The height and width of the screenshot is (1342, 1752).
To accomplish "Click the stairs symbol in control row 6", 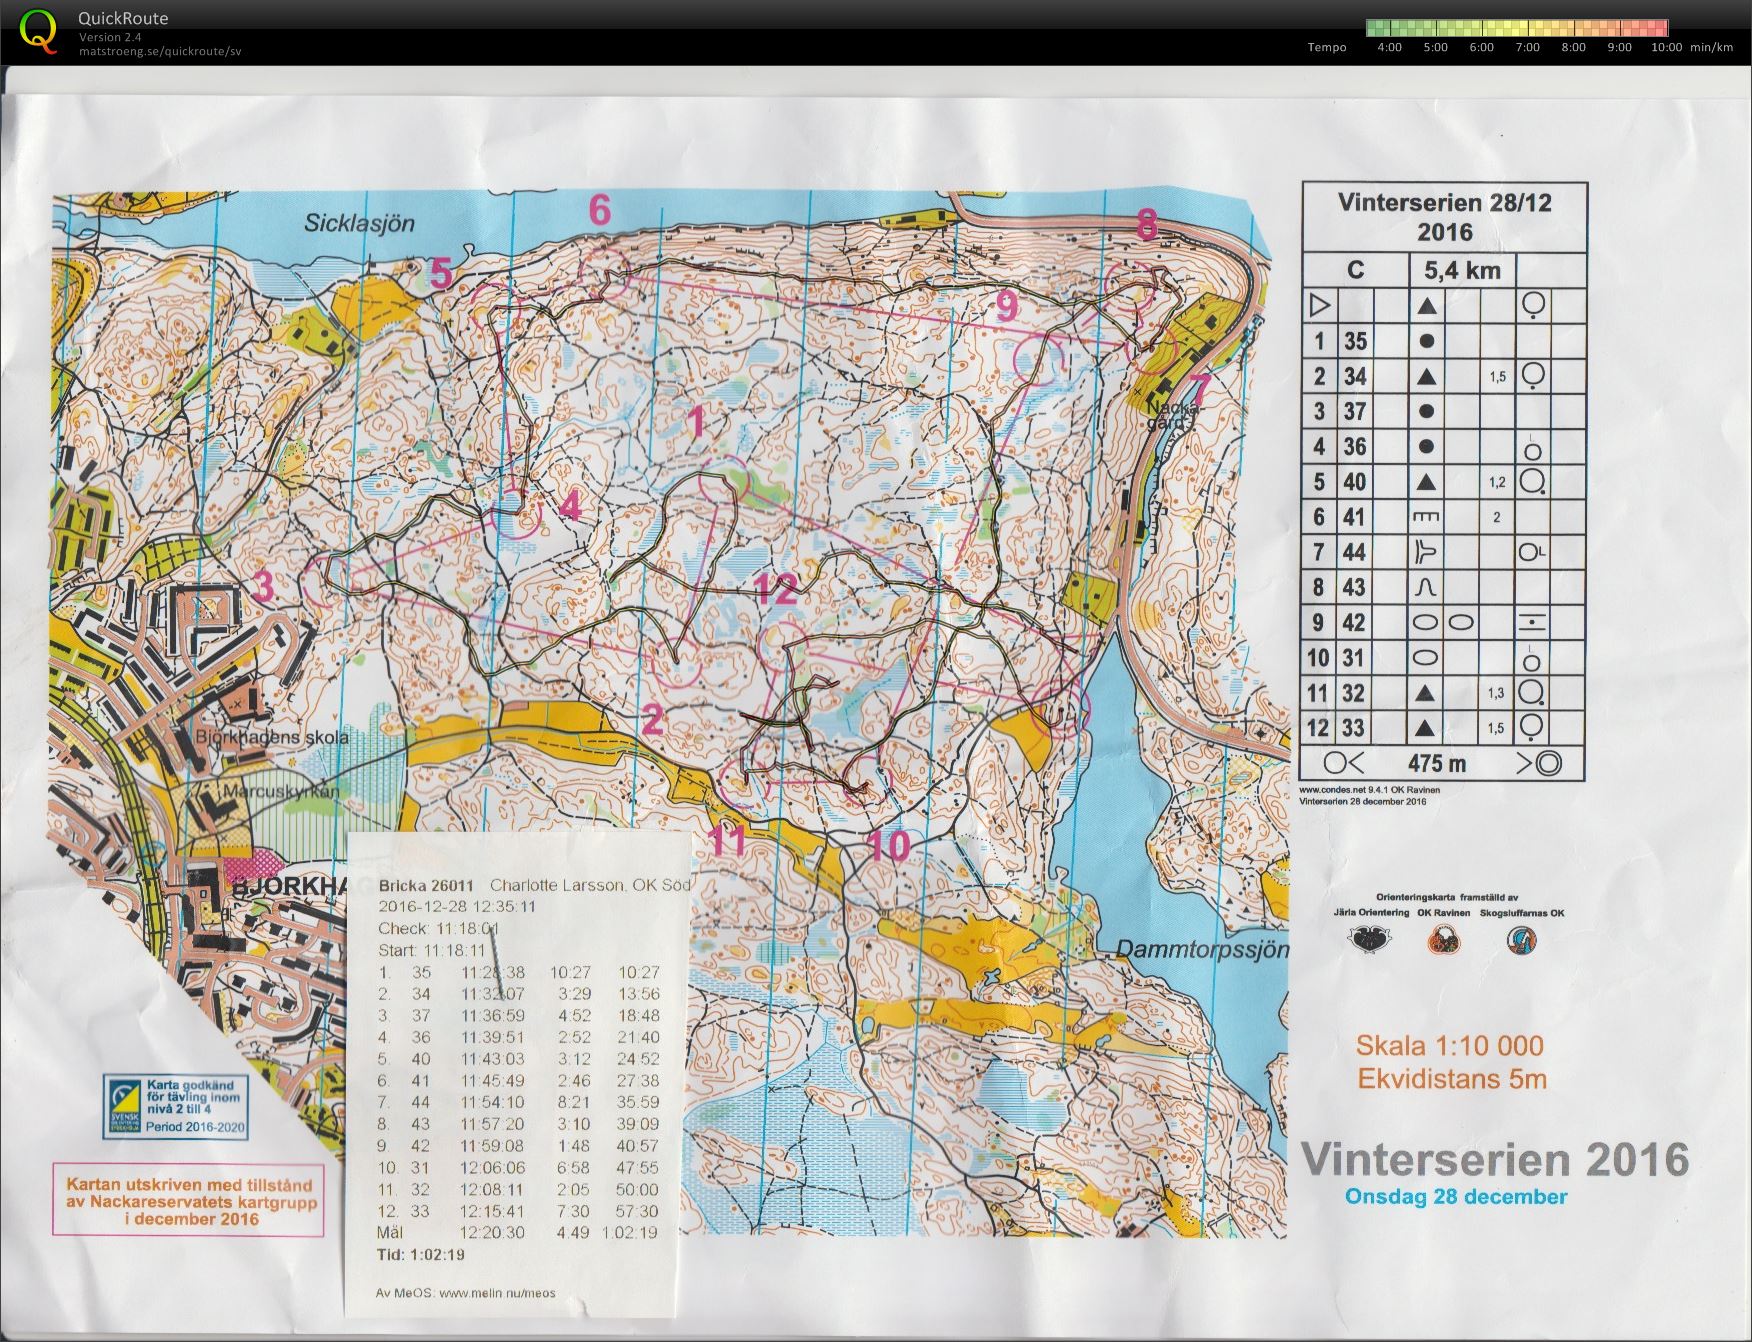I will [x=1426, y=517].
